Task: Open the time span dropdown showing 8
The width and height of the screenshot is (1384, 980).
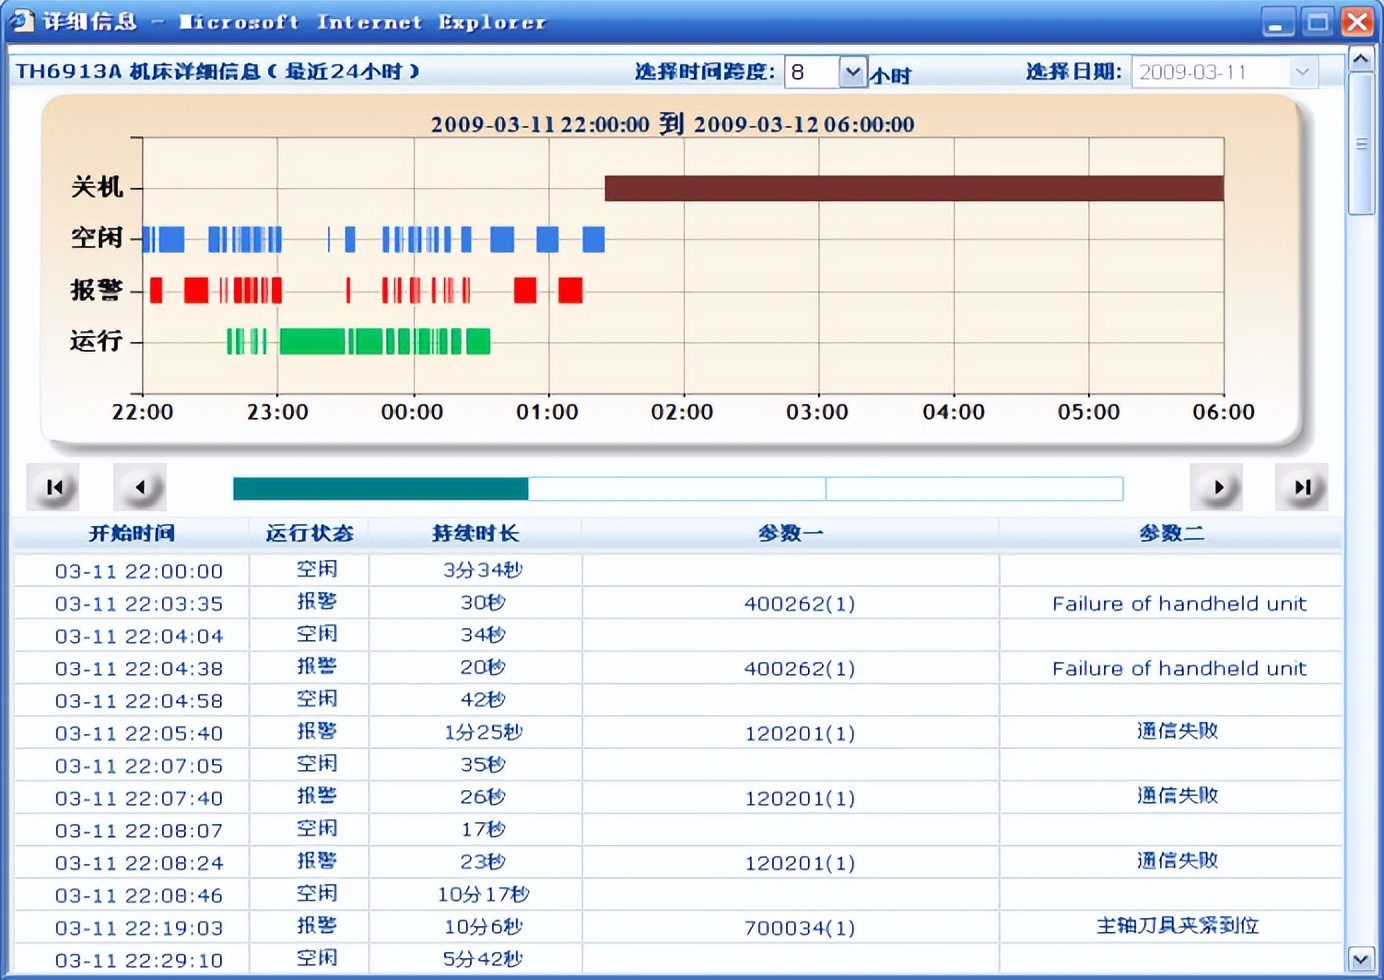Action: pyautogui.click(x=851, y=72)
